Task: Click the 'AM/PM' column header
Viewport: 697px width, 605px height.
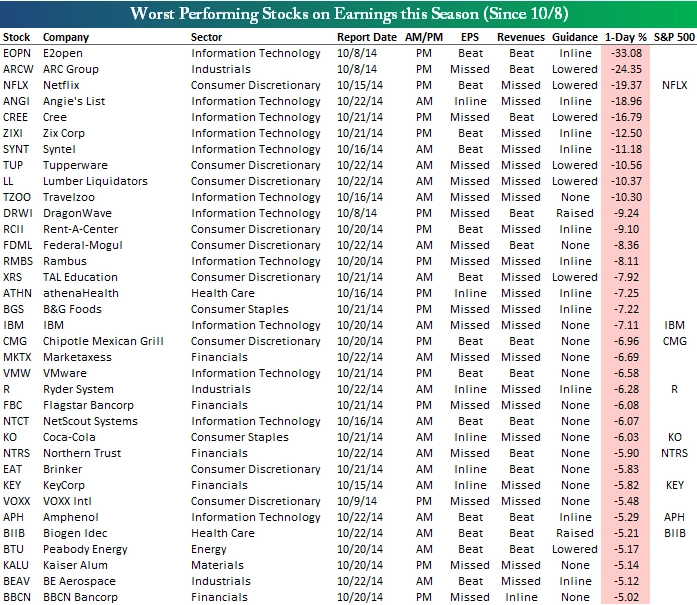Action: coord(424,37)
